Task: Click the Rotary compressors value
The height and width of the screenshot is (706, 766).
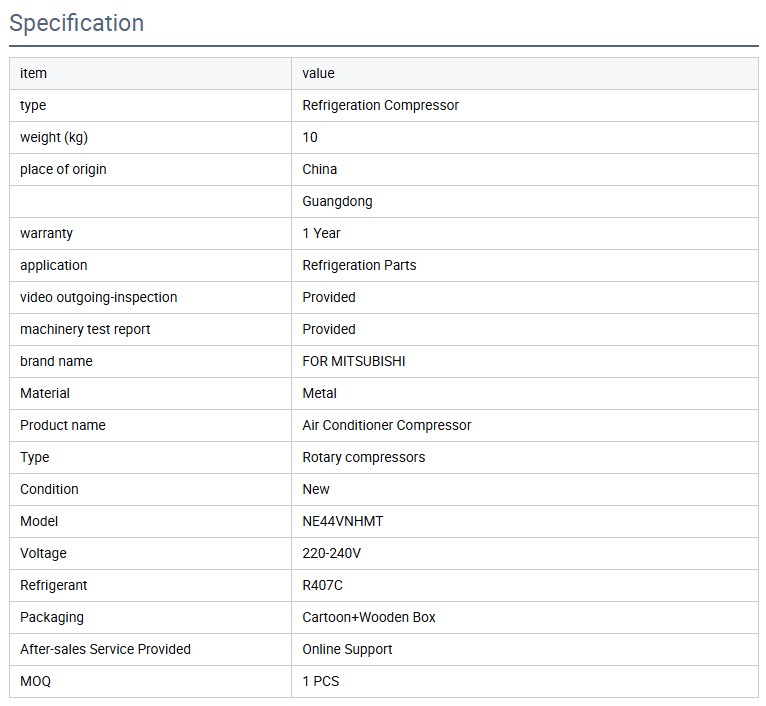Action: click(363, 457)
